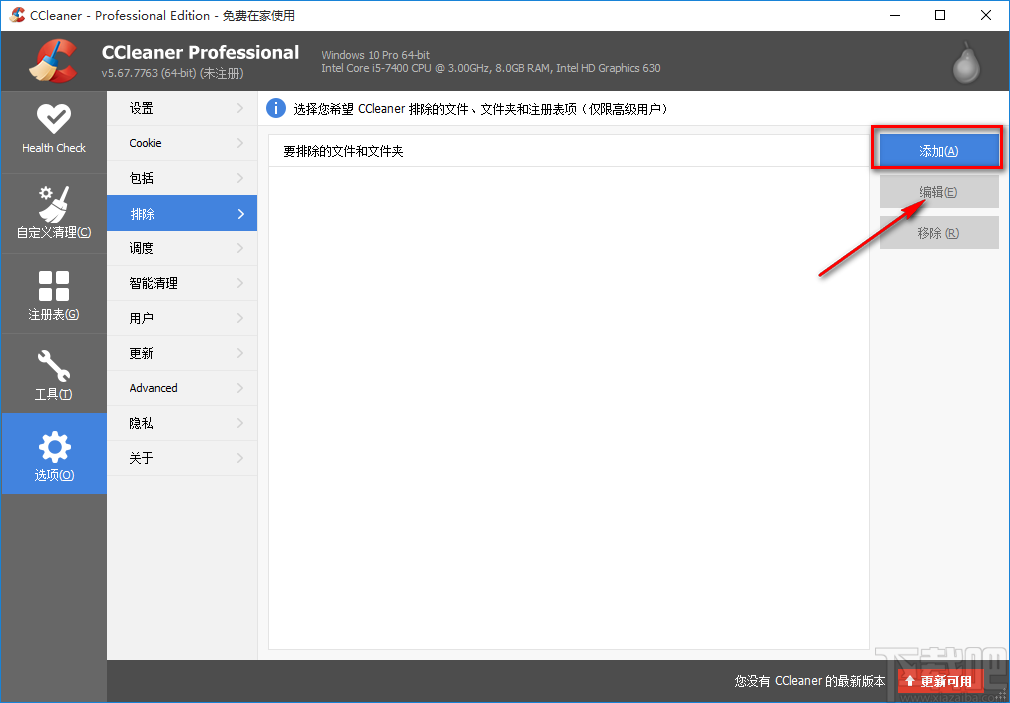
Task: Expand chevron next to 排除
Action: pyautogui.click(x=240, y=213)
